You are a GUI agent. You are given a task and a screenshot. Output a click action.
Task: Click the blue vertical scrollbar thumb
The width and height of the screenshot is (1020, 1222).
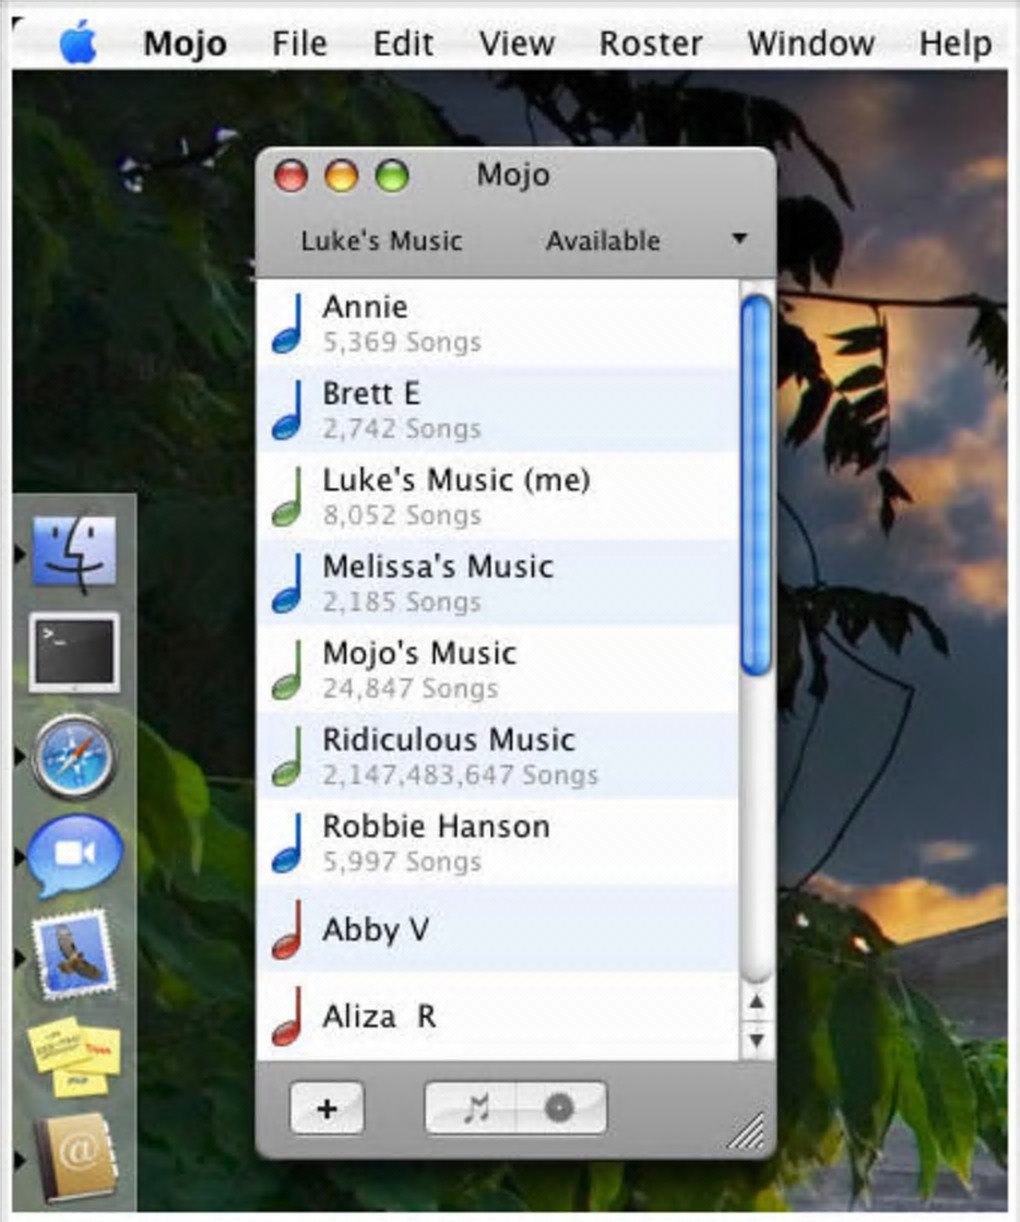point(757,485)
